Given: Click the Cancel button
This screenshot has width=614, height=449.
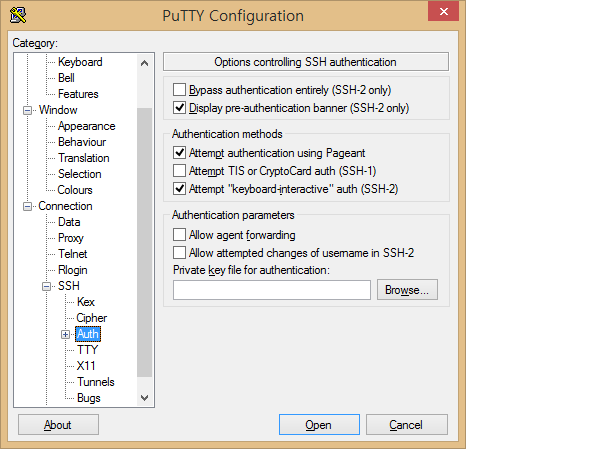Looking at the screenshot, I should (406, 425).
